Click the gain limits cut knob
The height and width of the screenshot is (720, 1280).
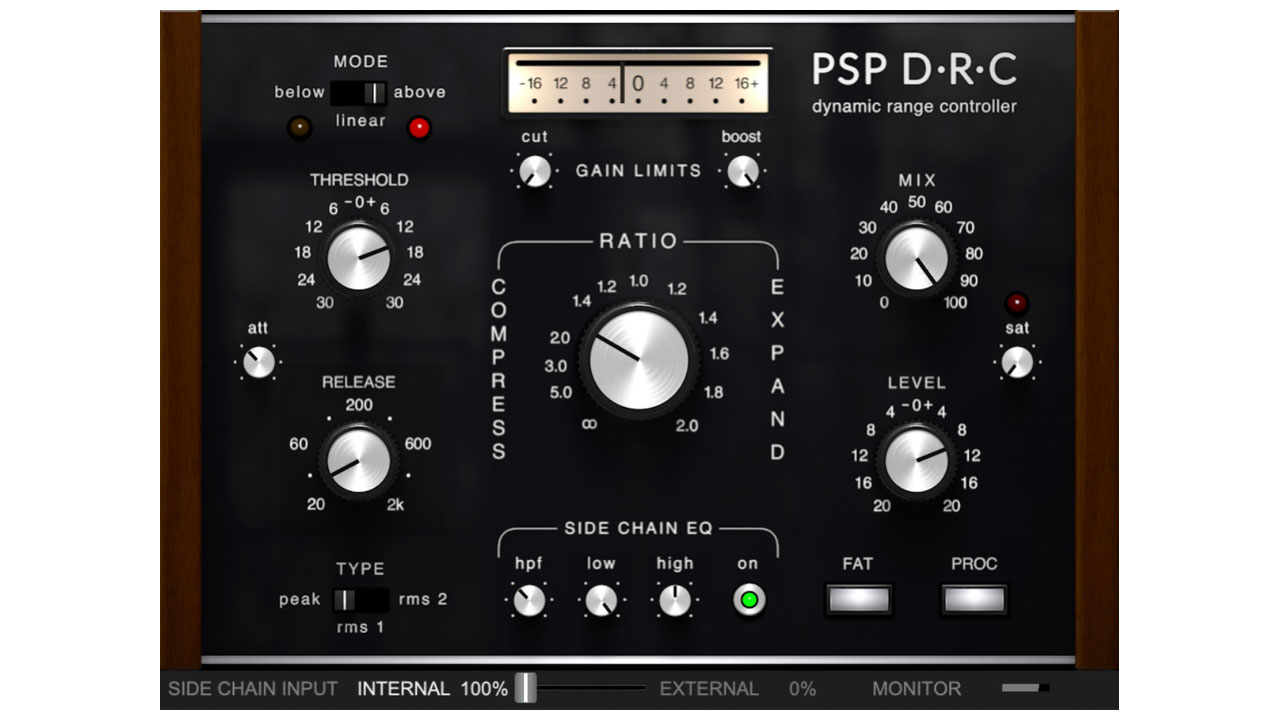click(x=535, y=171)
